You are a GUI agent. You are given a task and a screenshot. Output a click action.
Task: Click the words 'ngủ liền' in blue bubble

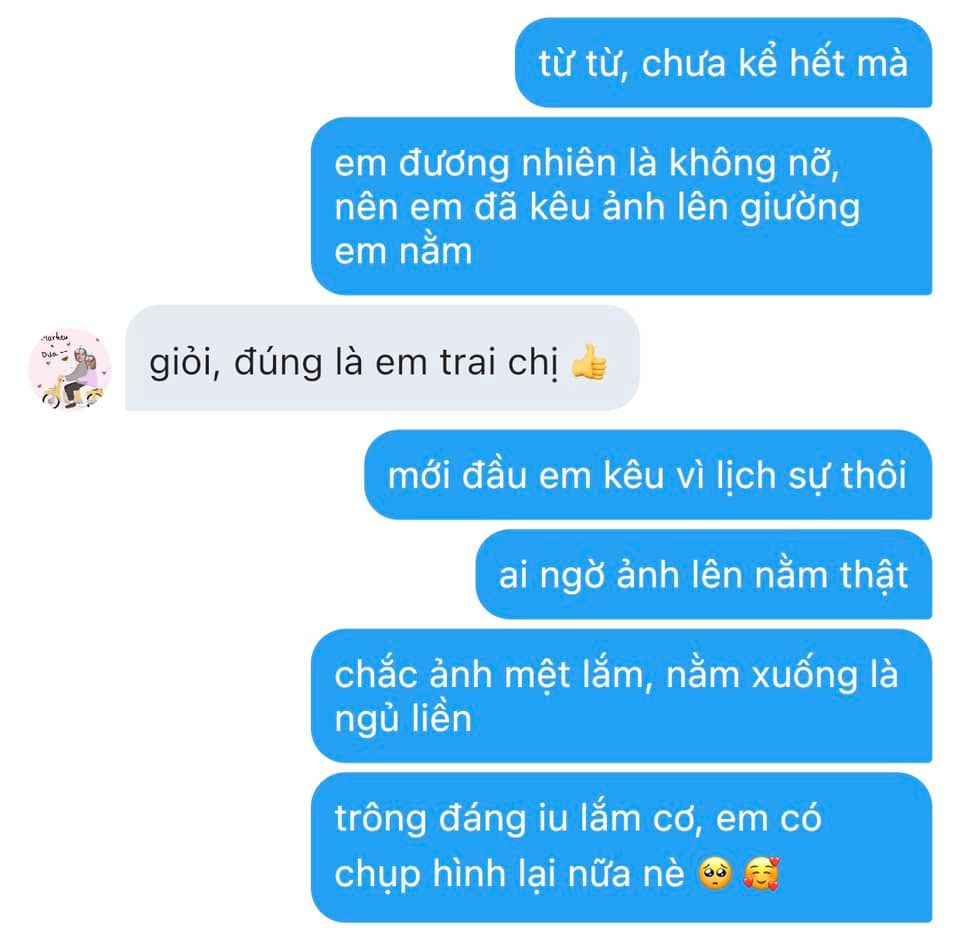403,719
